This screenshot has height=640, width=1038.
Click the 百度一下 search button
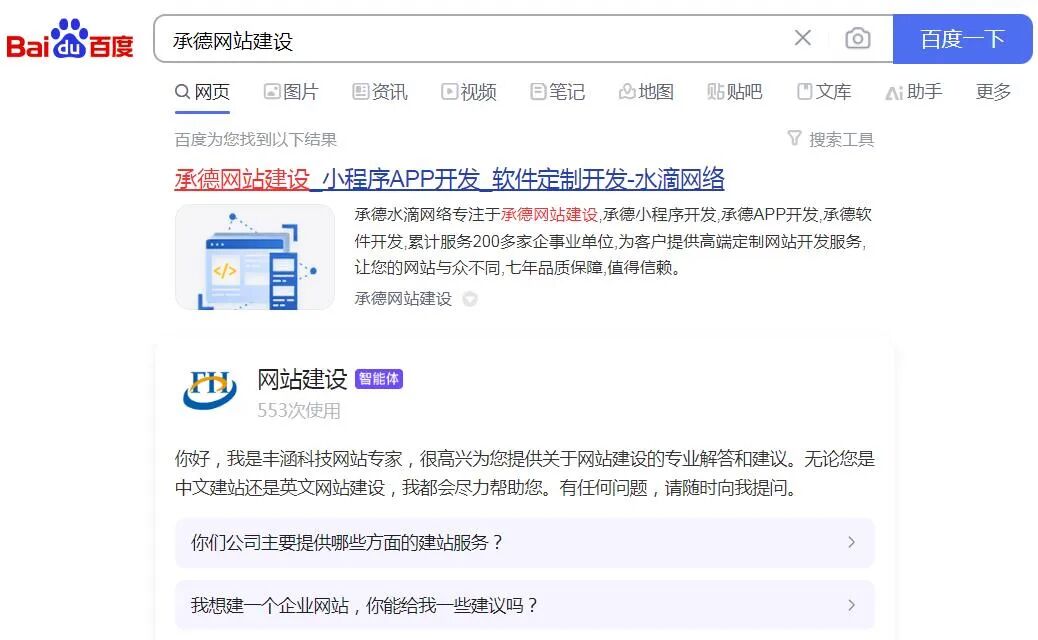pos(962,39)
